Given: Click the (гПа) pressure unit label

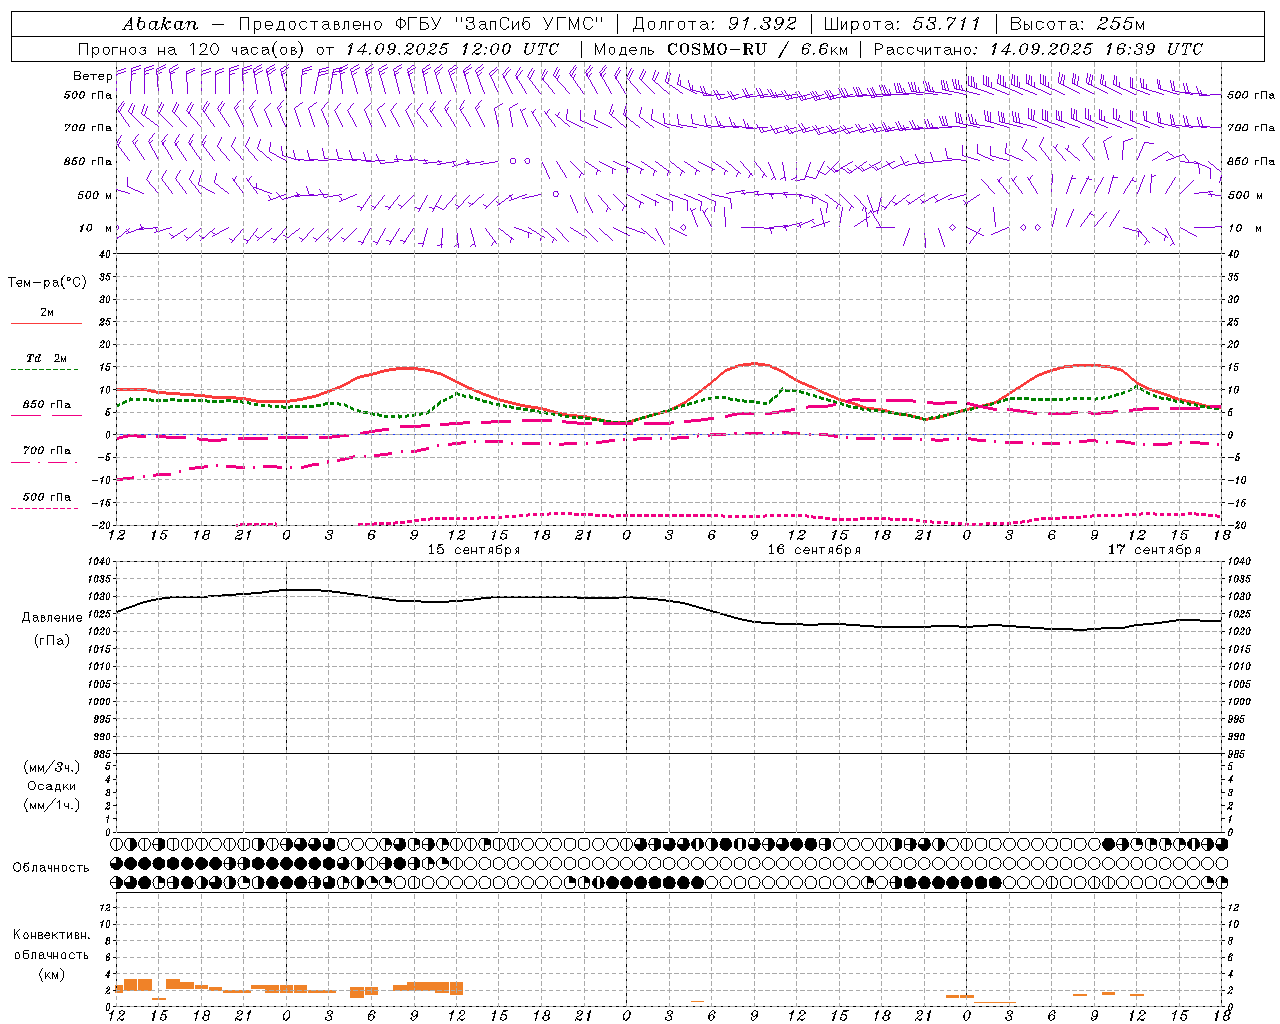Looking at the screenshot, I should [x=52, y=641].
